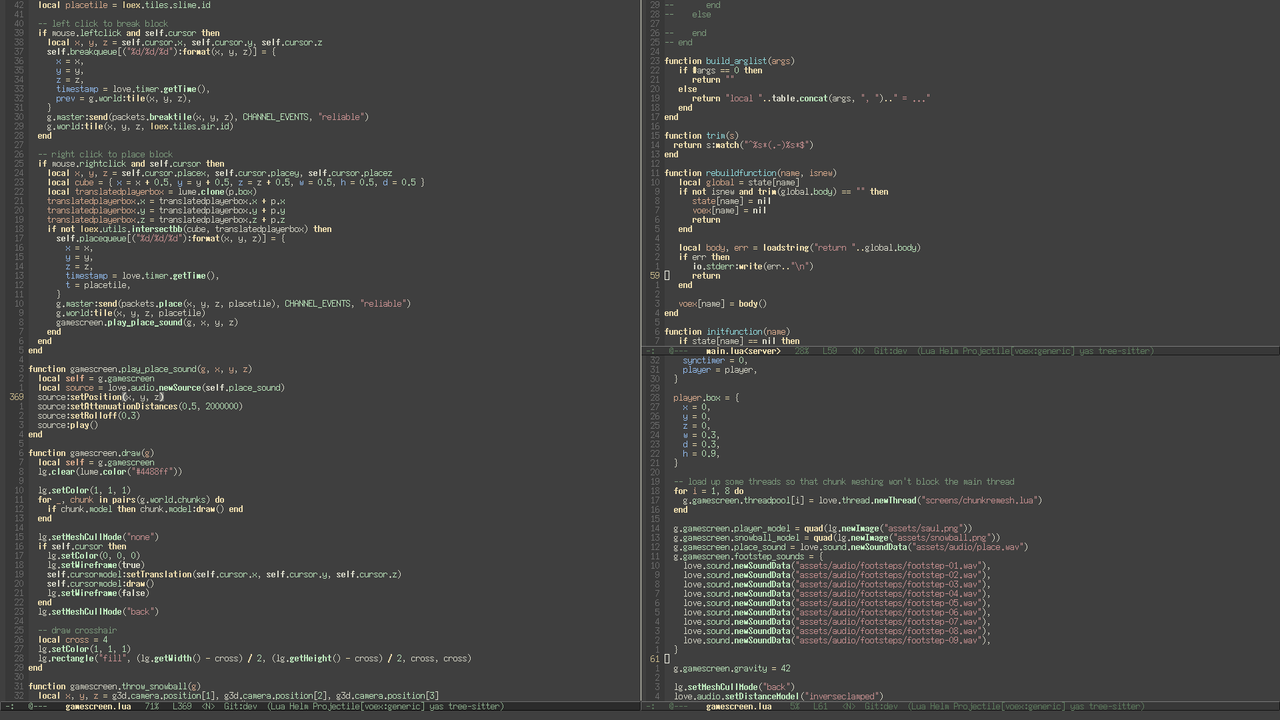Click the snowball_model snowball.png line
Image resolution: width=1280 pixels, height=720 pixels.
coord(837,537)
